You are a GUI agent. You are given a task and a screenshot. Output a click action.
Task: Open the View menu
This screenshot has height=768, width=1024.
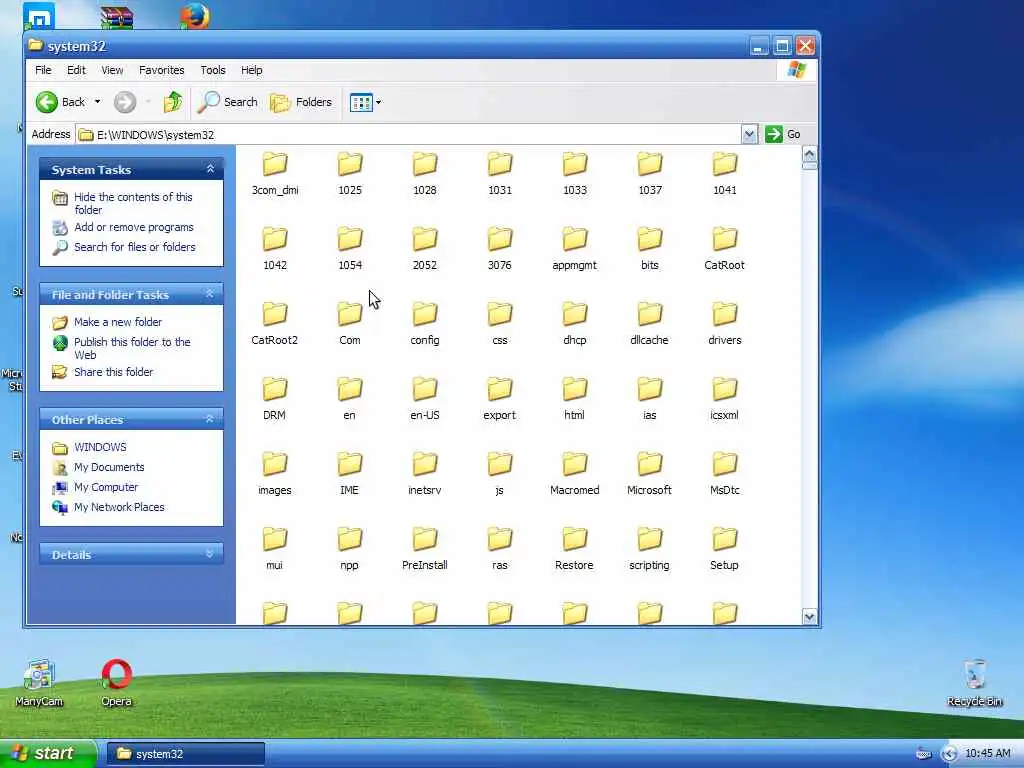click(x=112, y=70)
